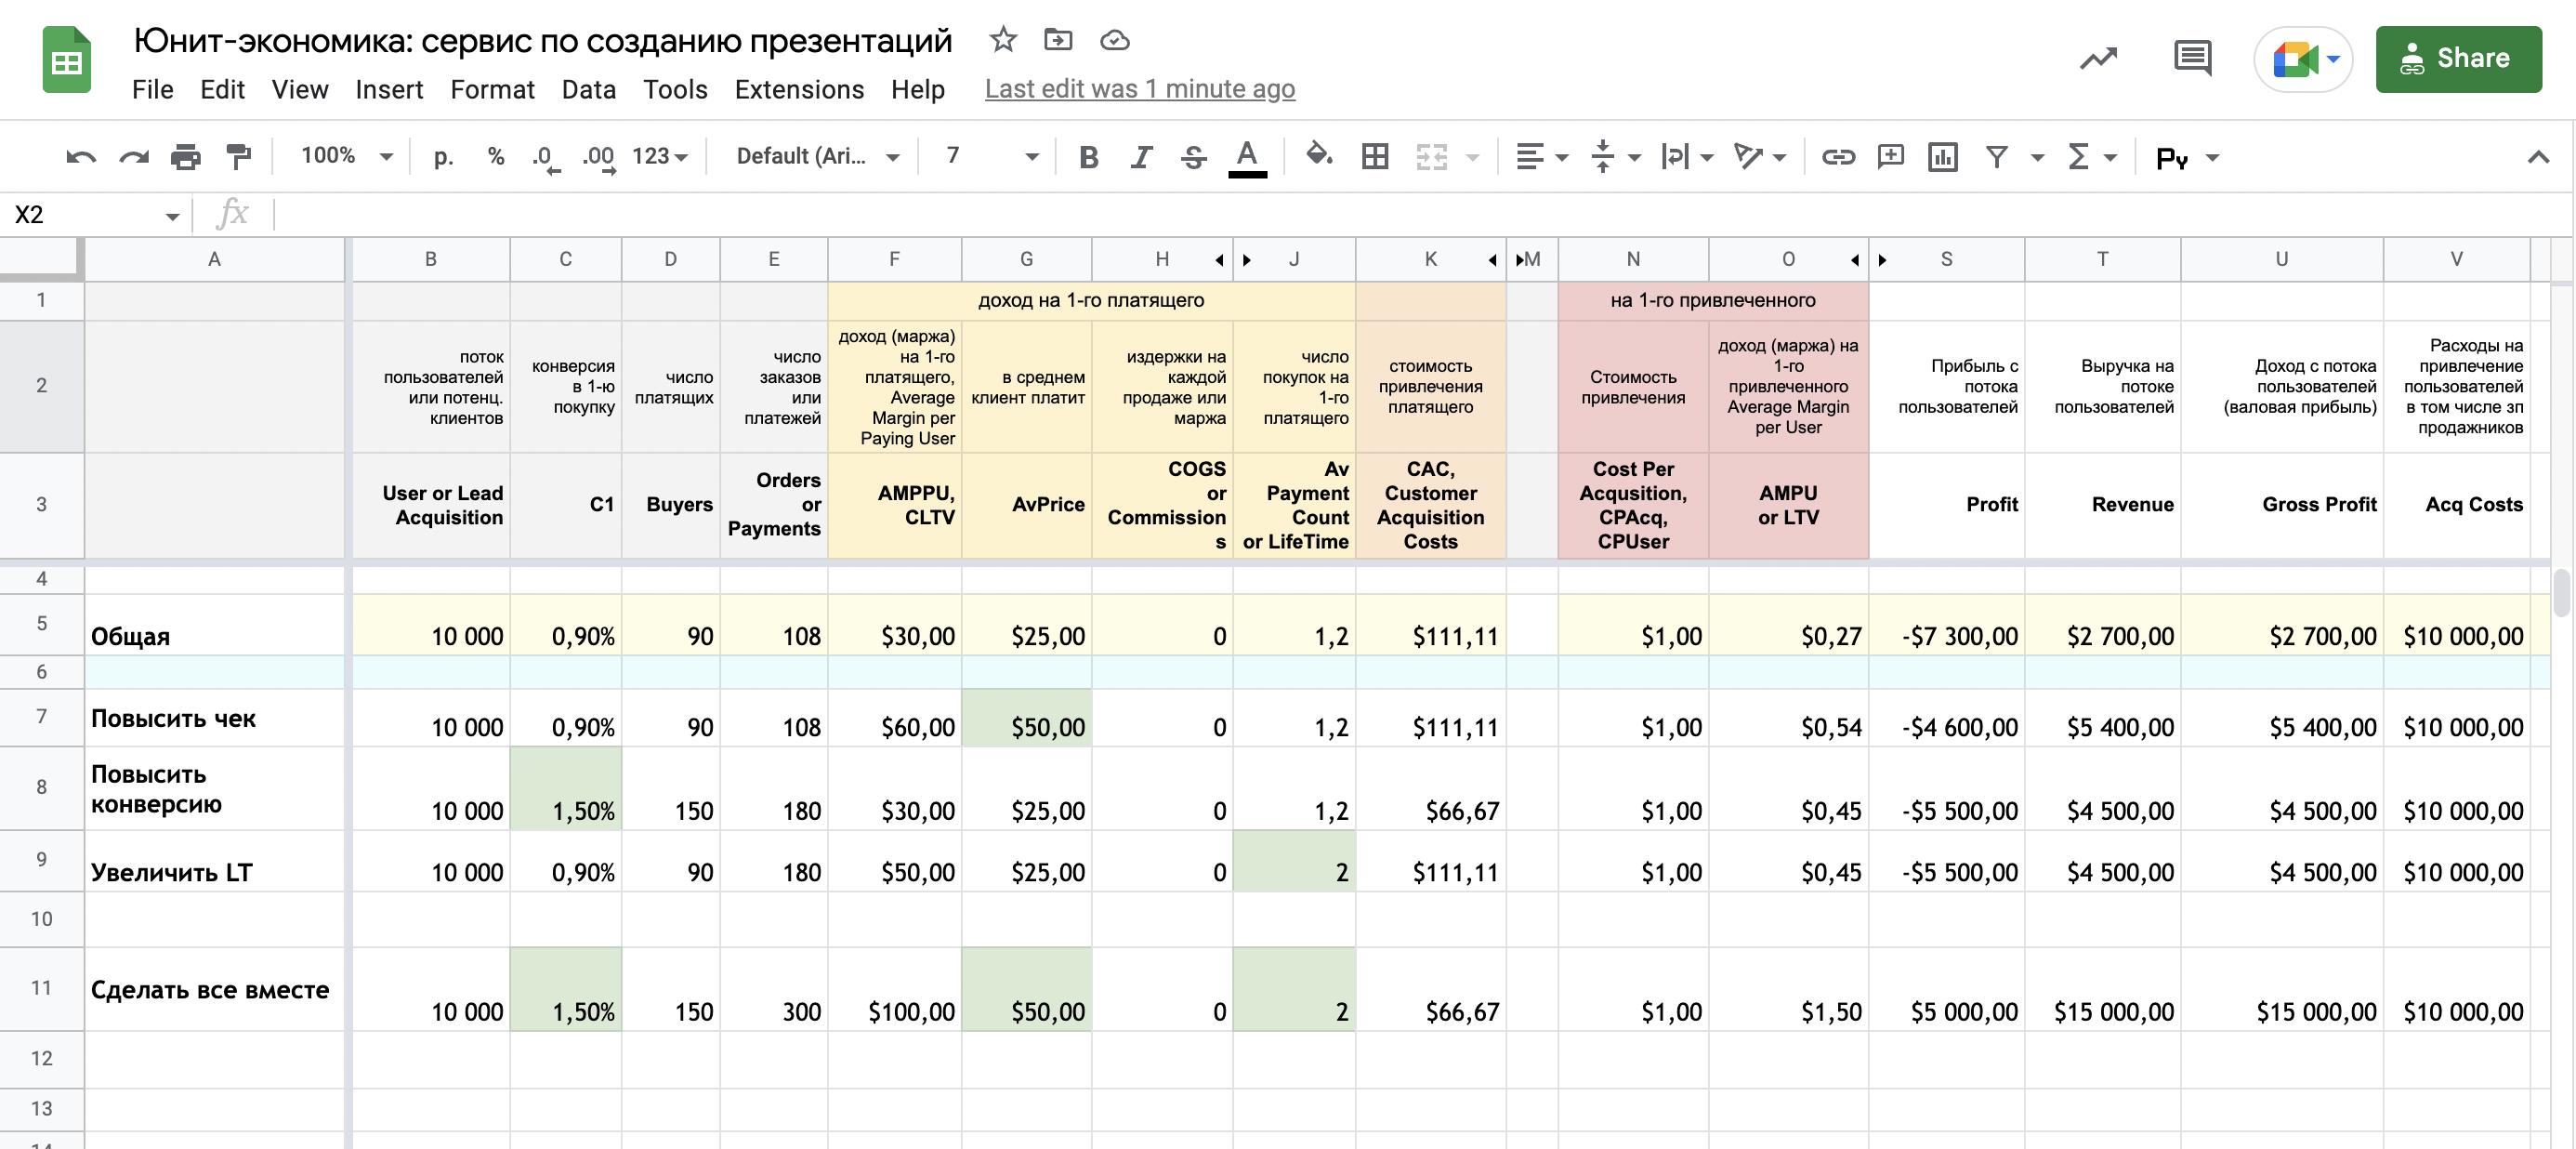Click the cloud document status icon
Screen dimensions: 2576x1149
pos(1115,40)
